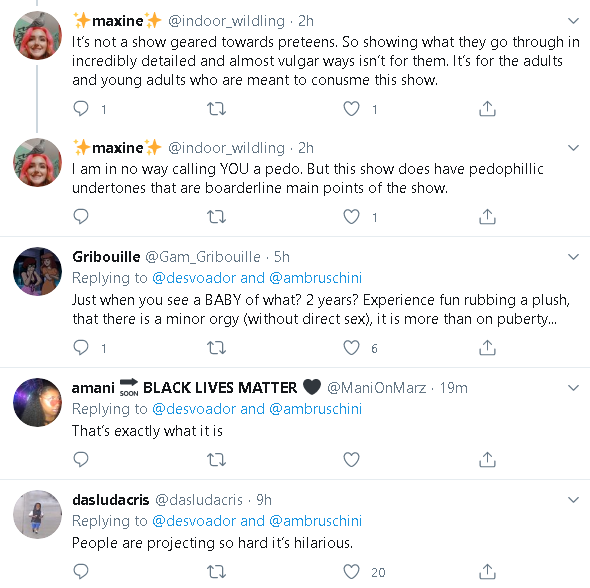The image size is (590, 588).
Task: Reply to maxine's first tweet about preteens
Action: (81, 108)
